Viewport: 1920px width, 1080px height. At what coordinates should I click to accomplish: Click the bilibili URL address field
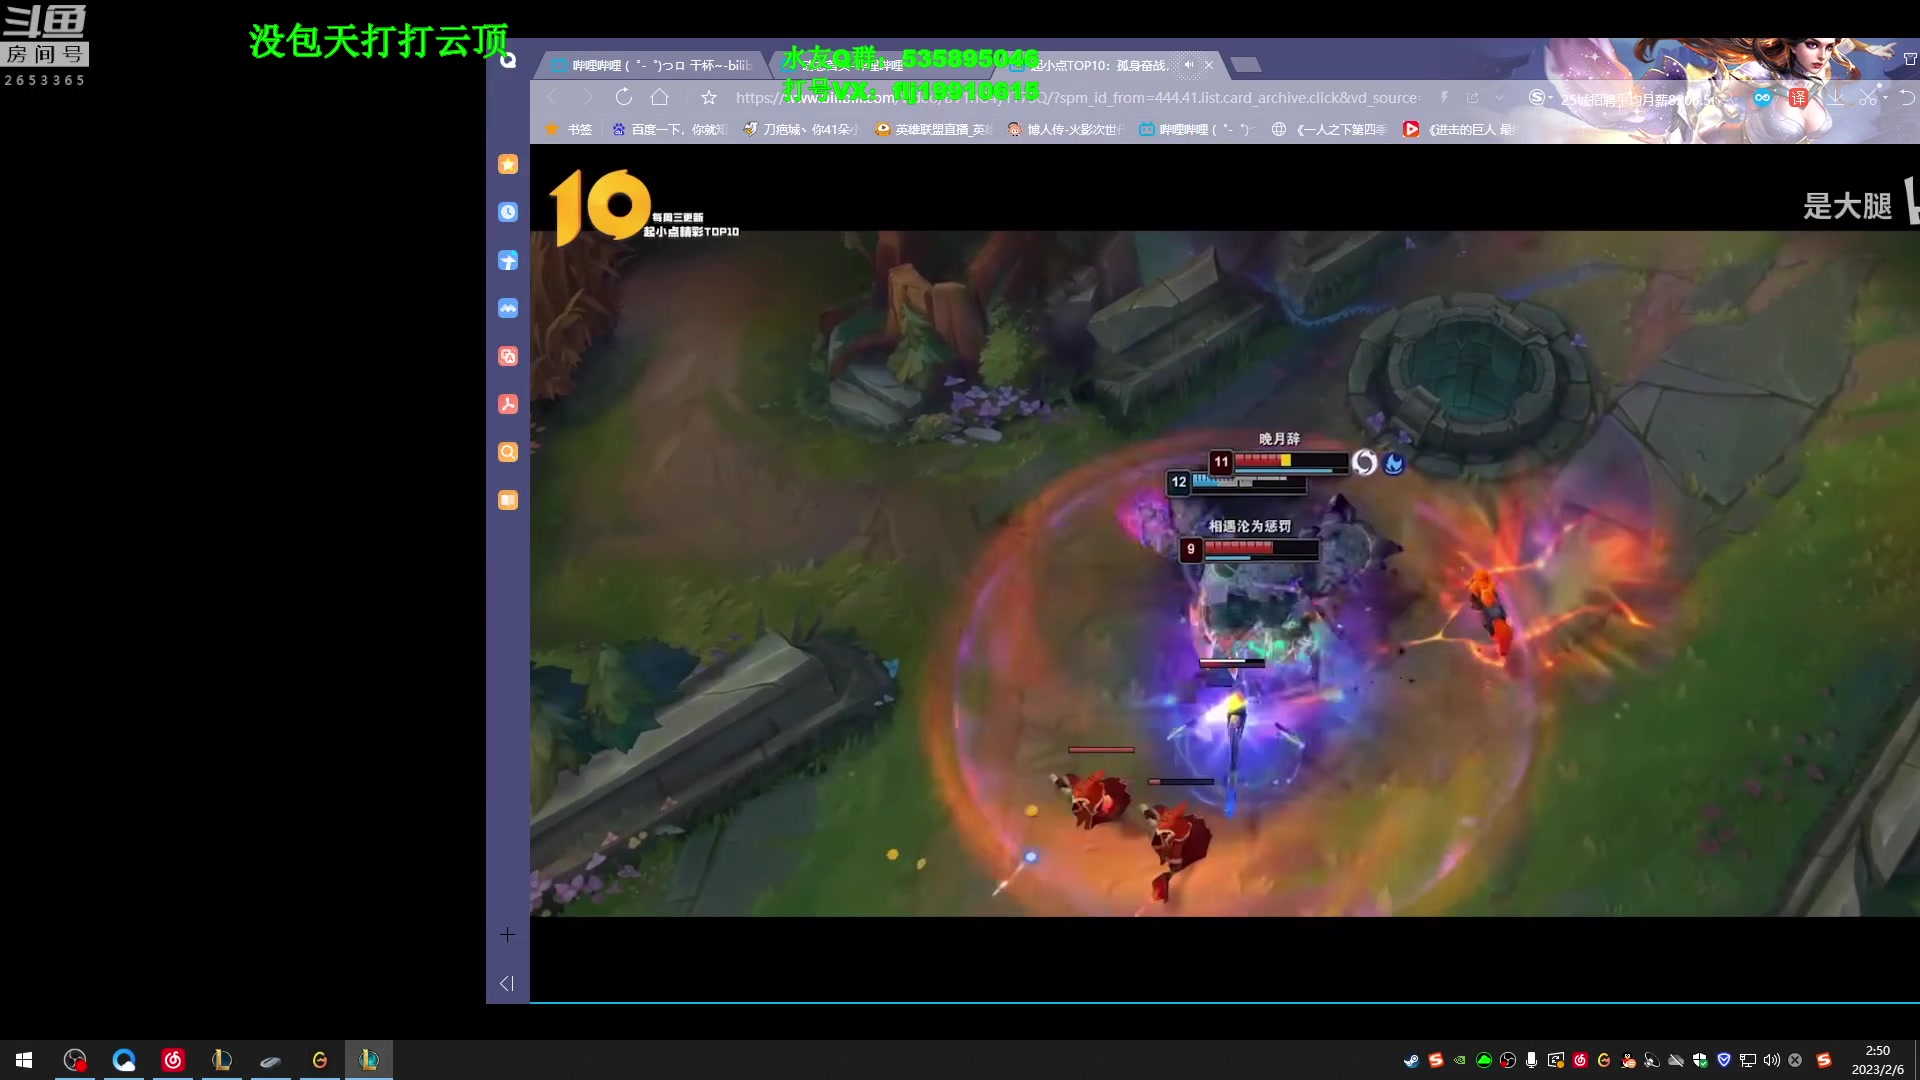1078,97
